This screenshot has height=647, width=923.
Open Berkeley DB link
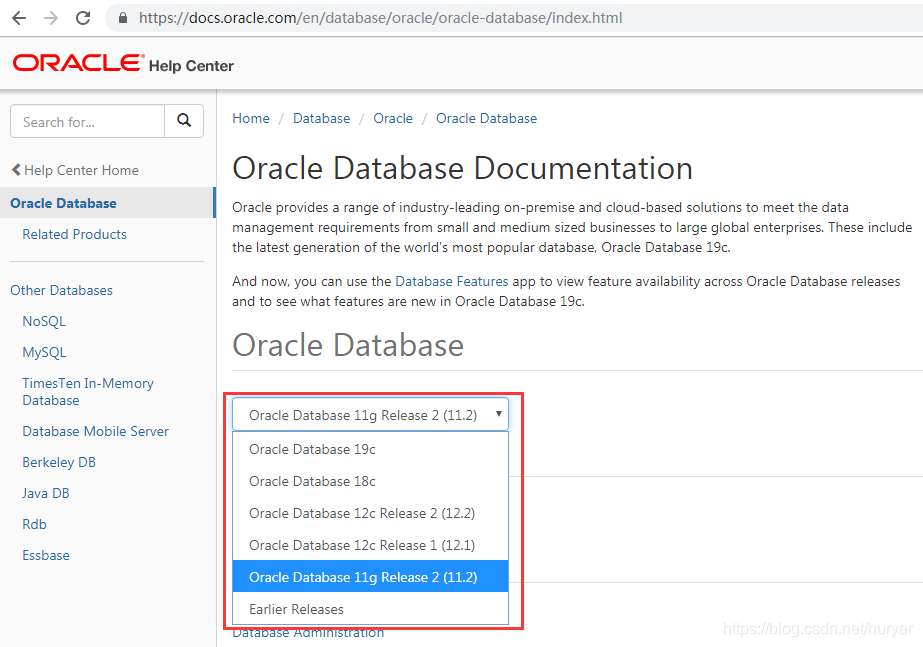(59, 462)
